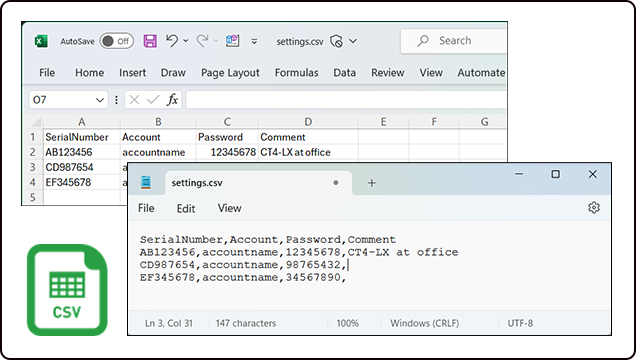Select row 5 header in Excel
Screen dimensions: 636x360
click(x=33, y=197)
